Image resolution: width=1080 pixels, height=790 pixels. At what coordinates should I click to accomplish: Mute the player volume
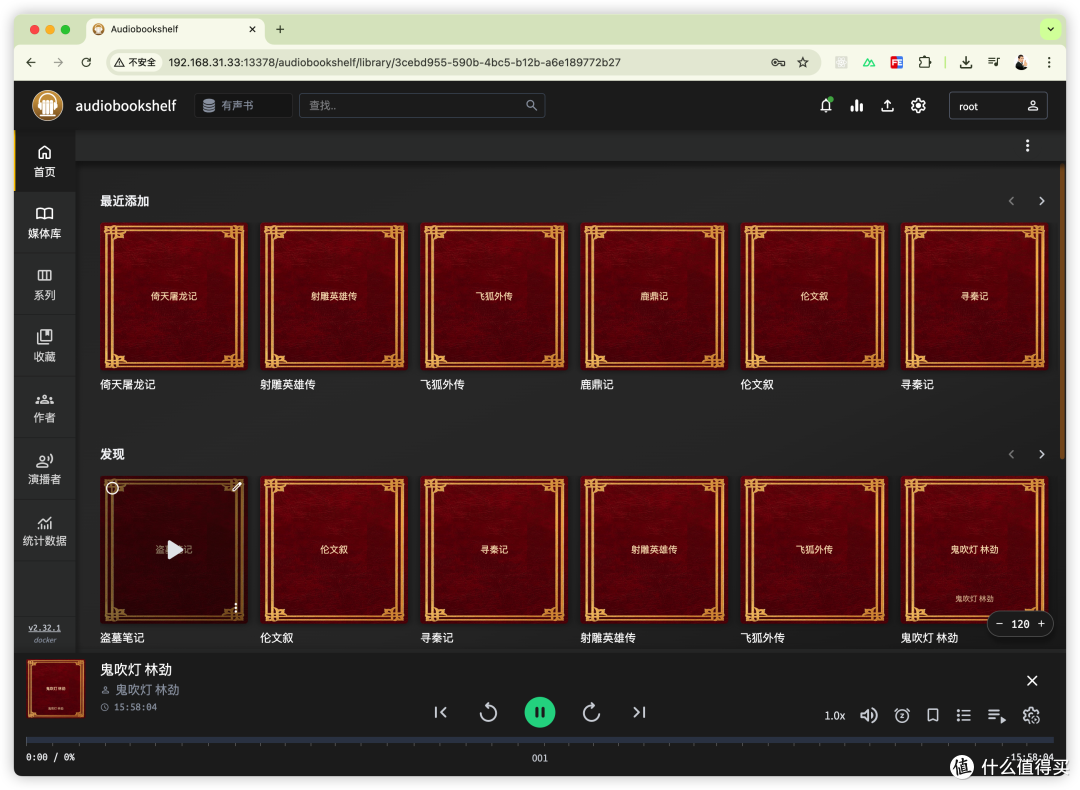tap(869, 715)
